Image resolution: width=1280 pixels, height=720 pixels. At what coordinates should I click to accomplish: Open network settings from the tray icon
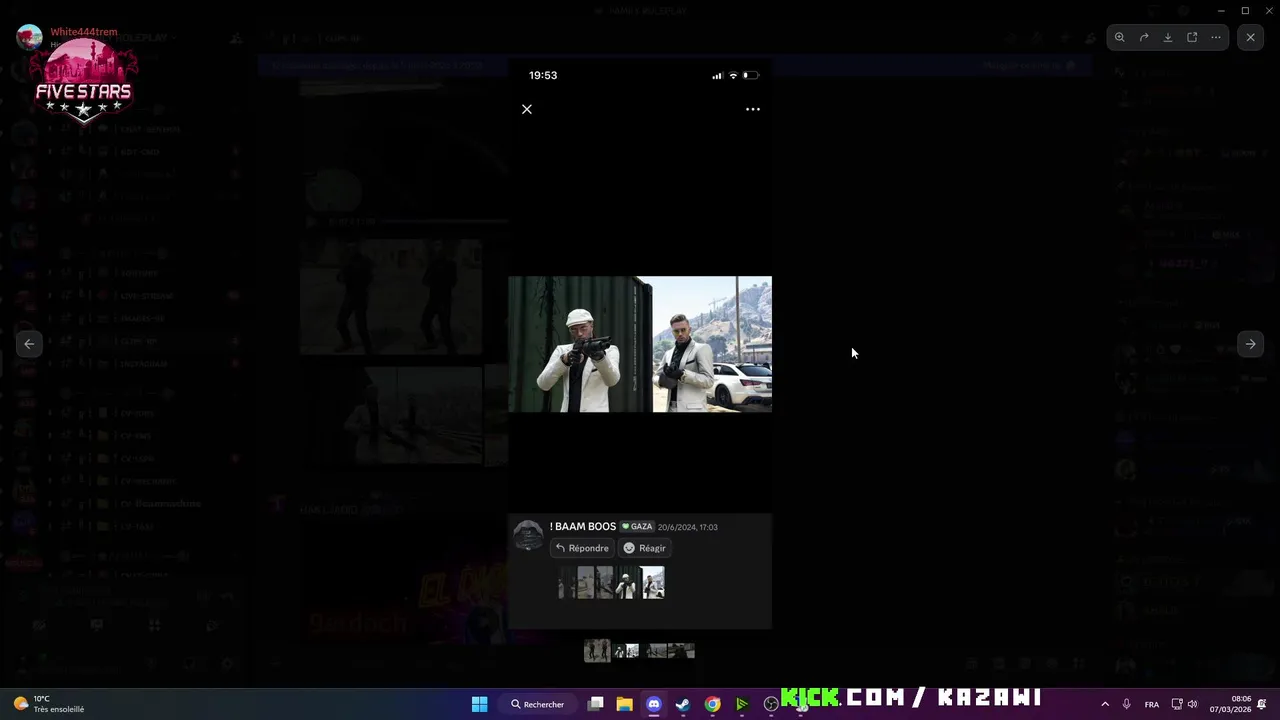pyautogui.click(x=1177, y=704)
